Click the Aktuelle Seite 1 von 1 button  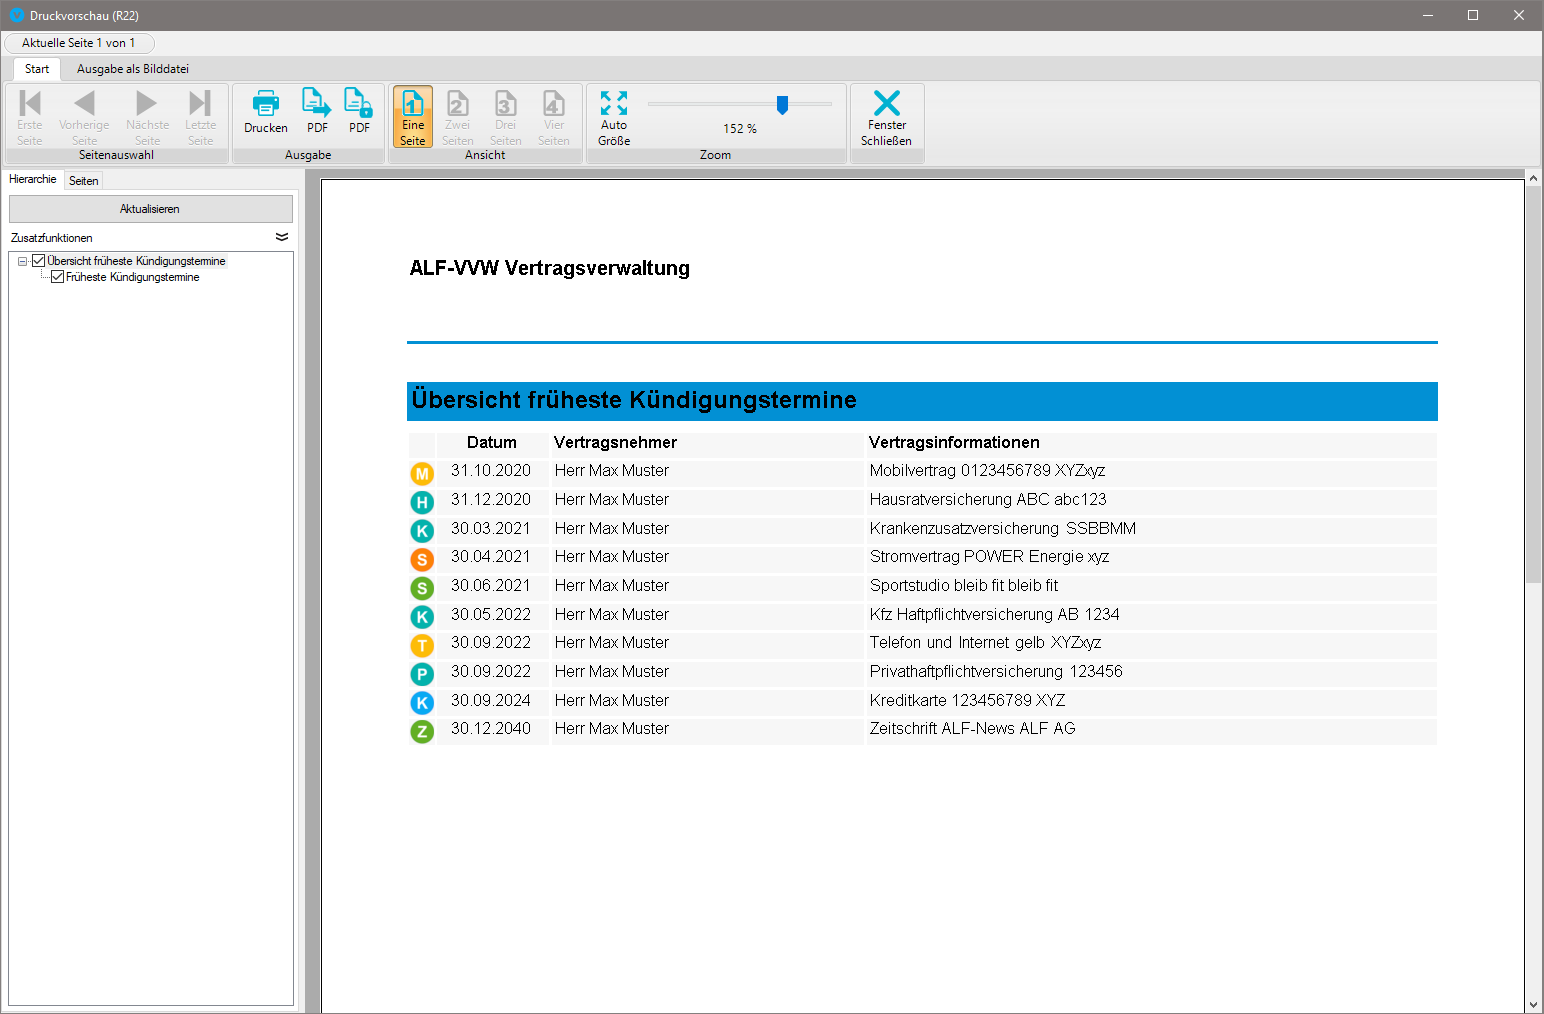click(79, 43)
